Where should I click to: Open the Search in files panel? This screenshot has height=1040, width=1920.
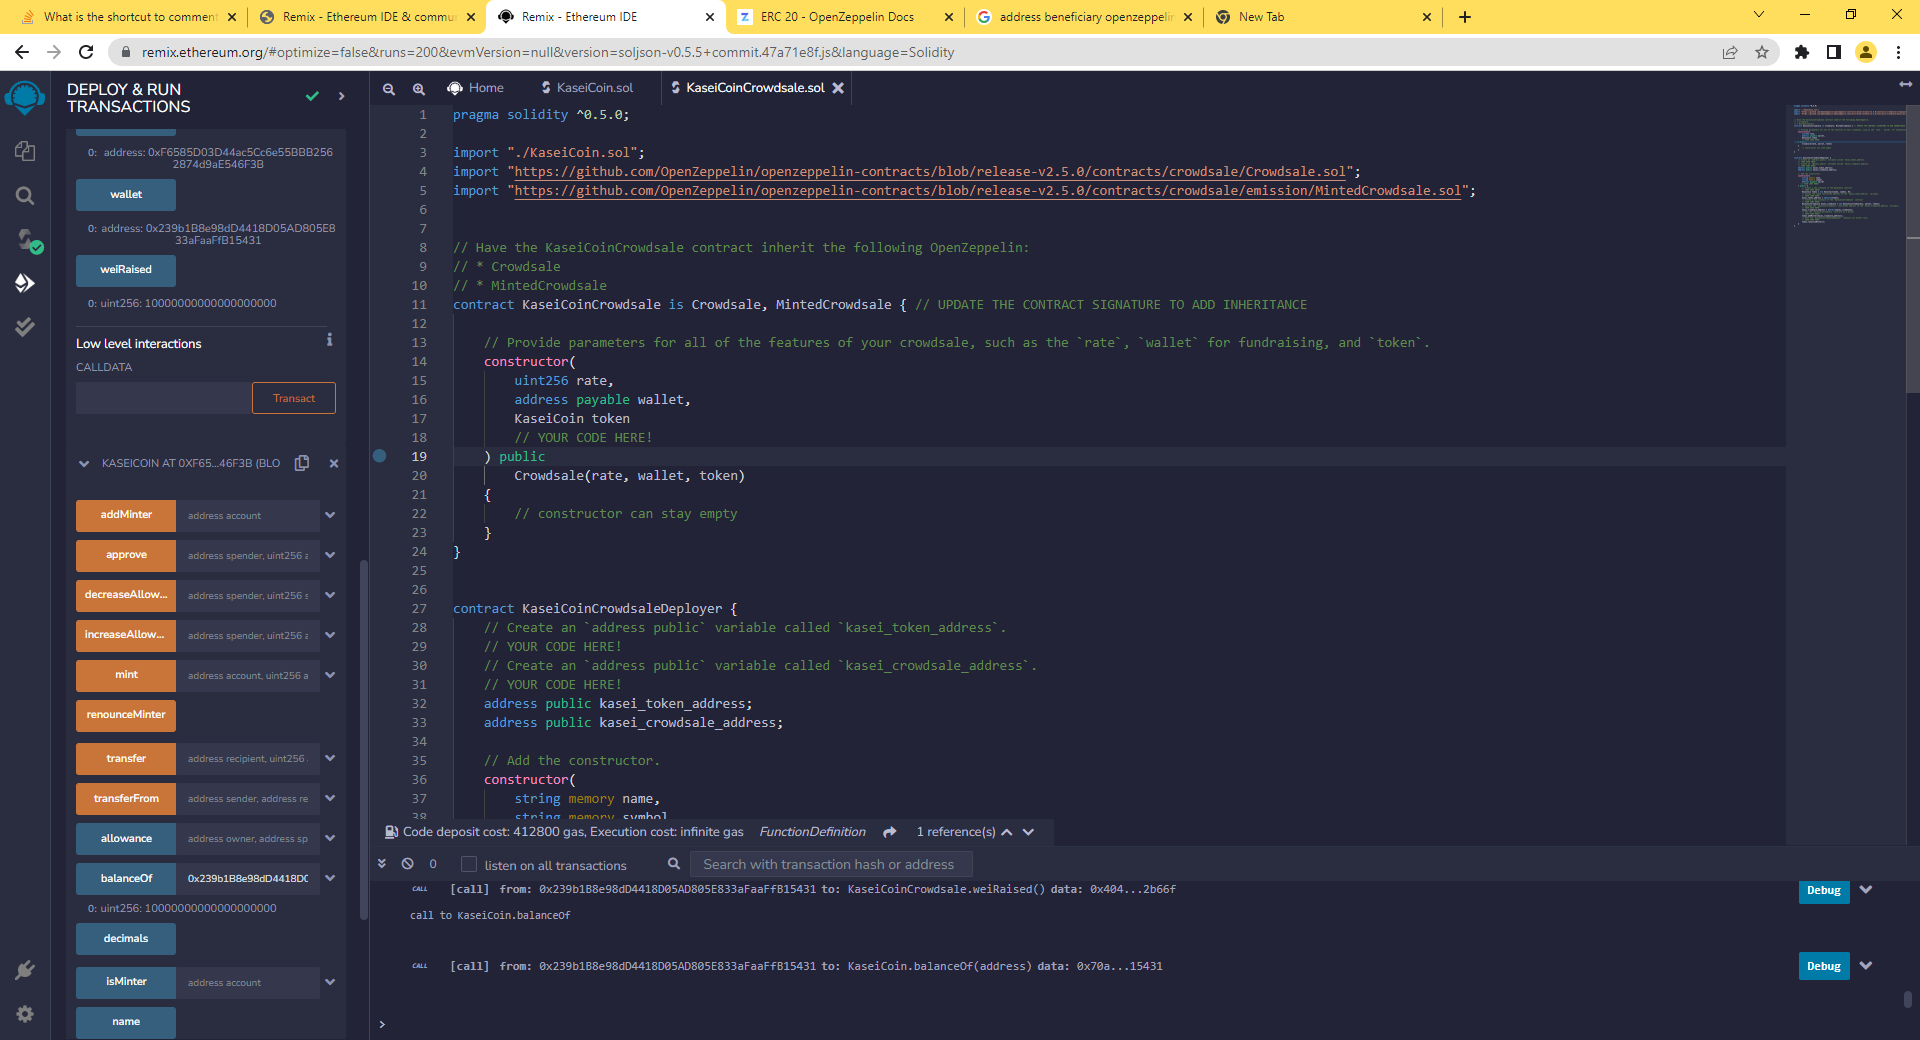click(x=25, y=196)
